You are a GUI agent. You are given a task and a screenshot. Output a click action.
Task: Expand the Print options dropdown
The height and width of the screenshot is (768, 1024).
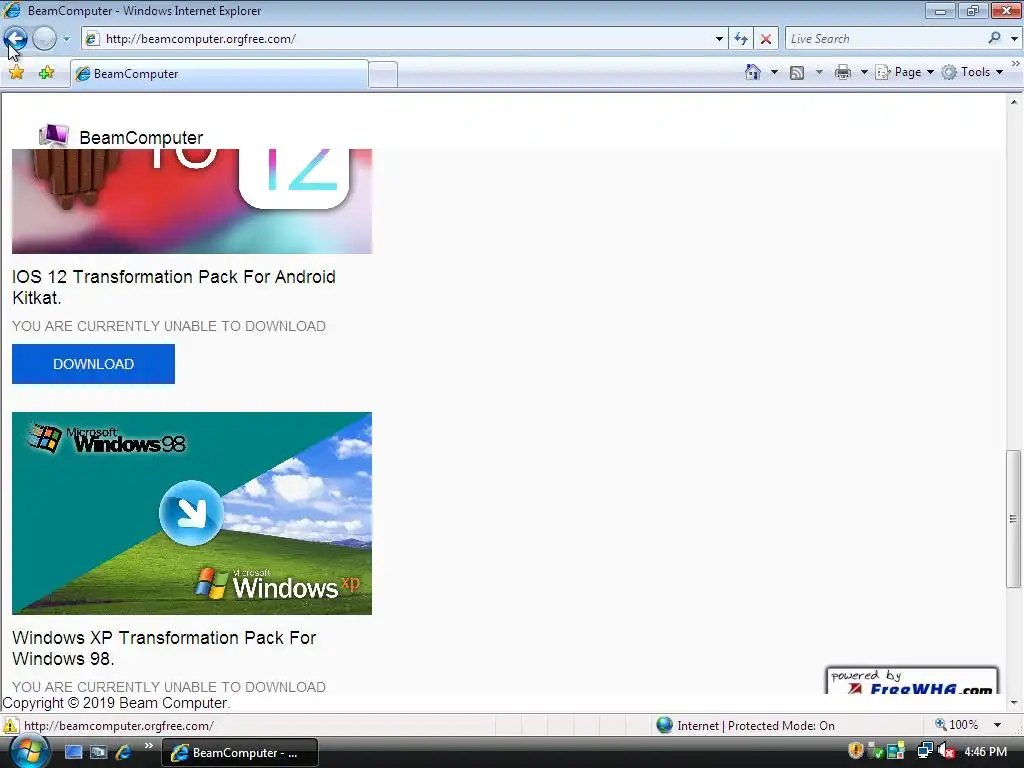tap(863, 72)
